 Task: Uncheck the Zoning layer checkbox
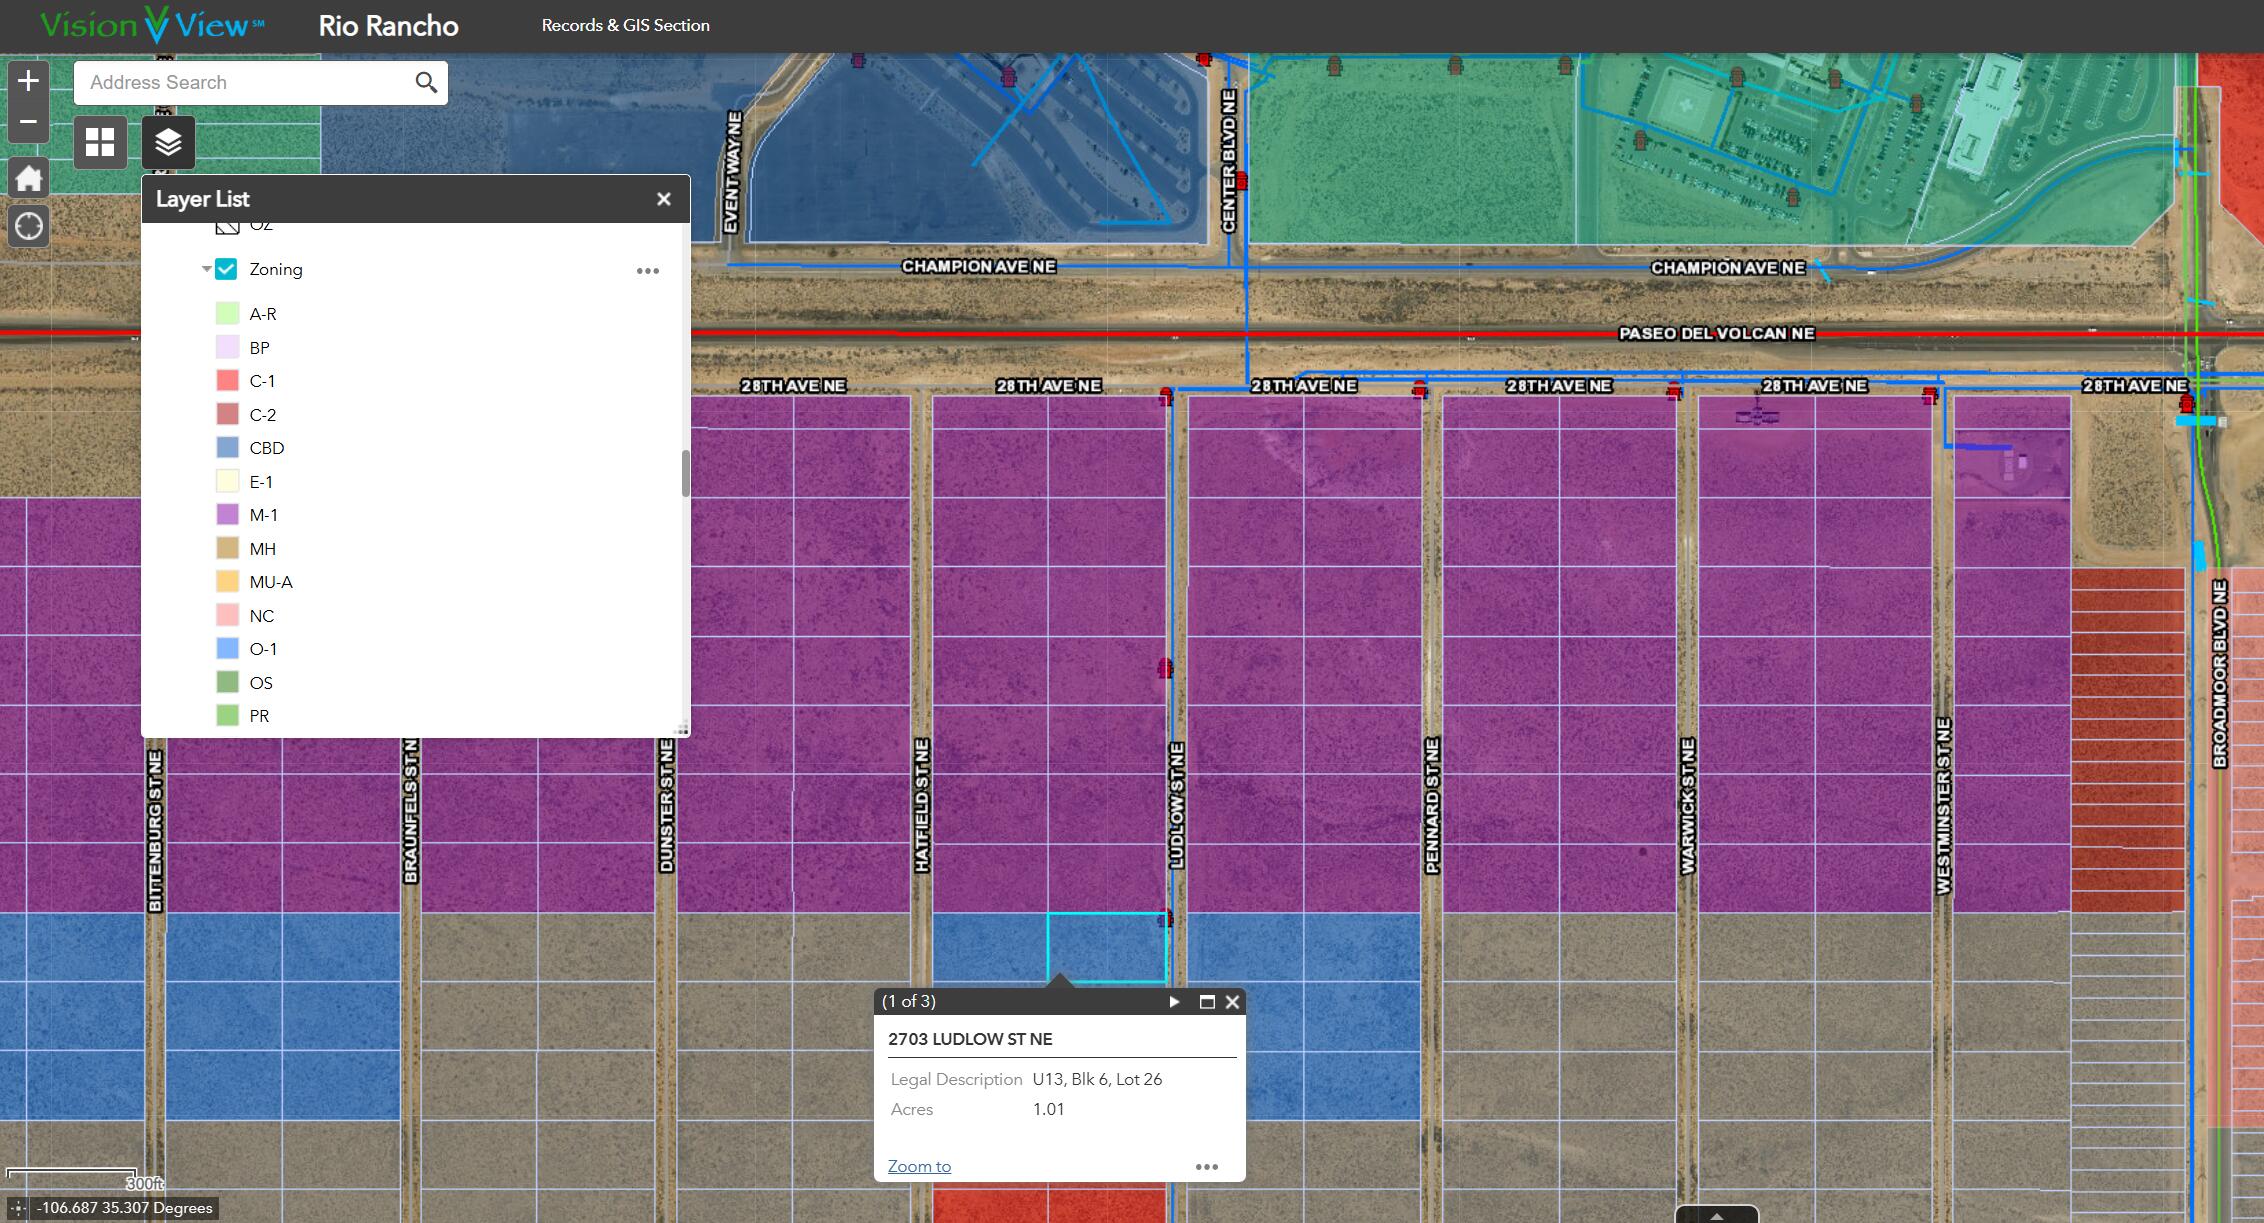(x=226, y=269)
